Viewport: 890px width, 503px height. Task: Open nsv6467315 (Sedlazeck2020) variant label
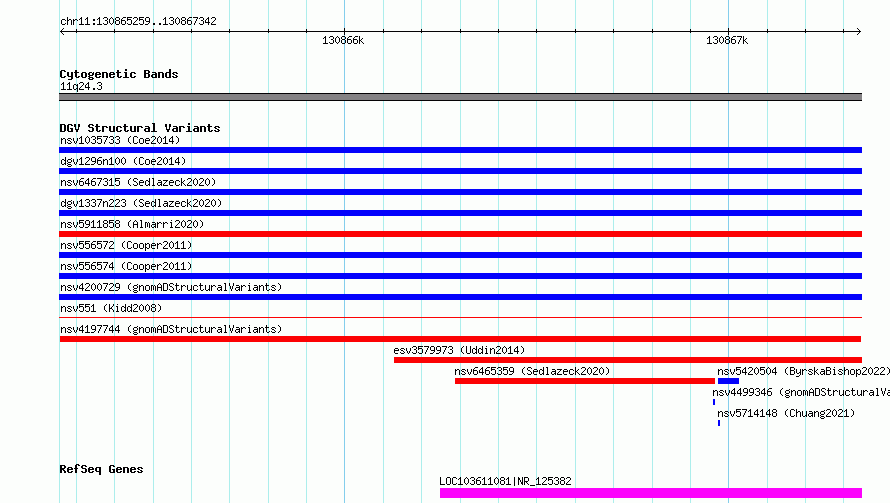[x=138, y=182]
